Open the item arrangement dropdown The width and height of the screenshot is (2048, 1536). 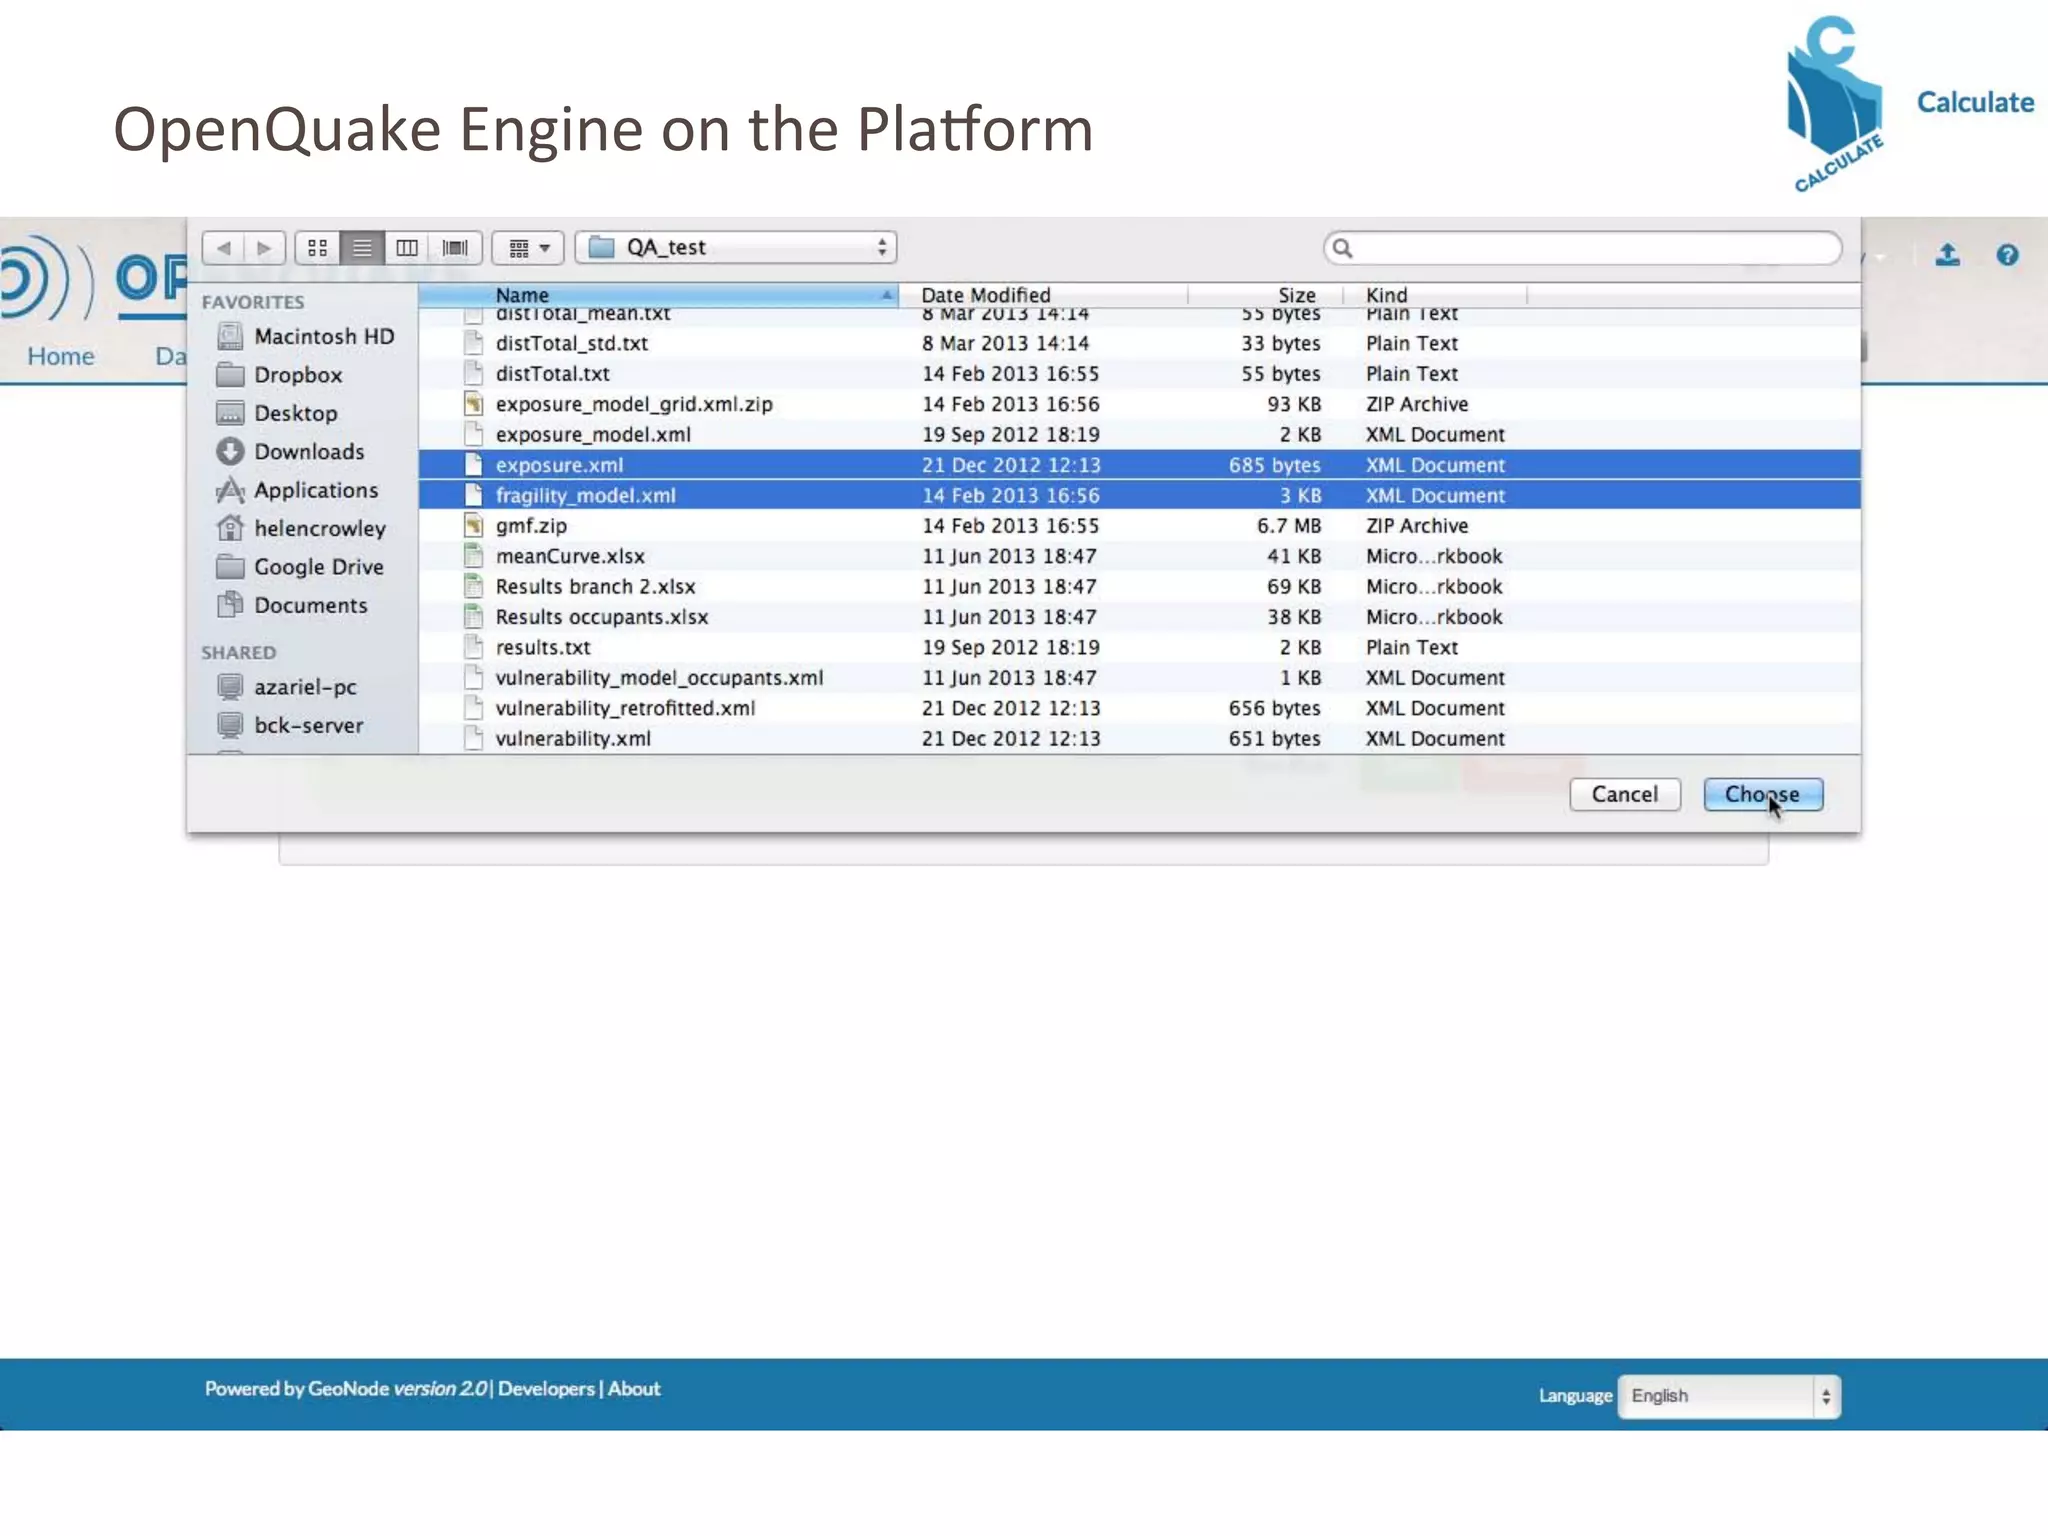tap(528, 247)
